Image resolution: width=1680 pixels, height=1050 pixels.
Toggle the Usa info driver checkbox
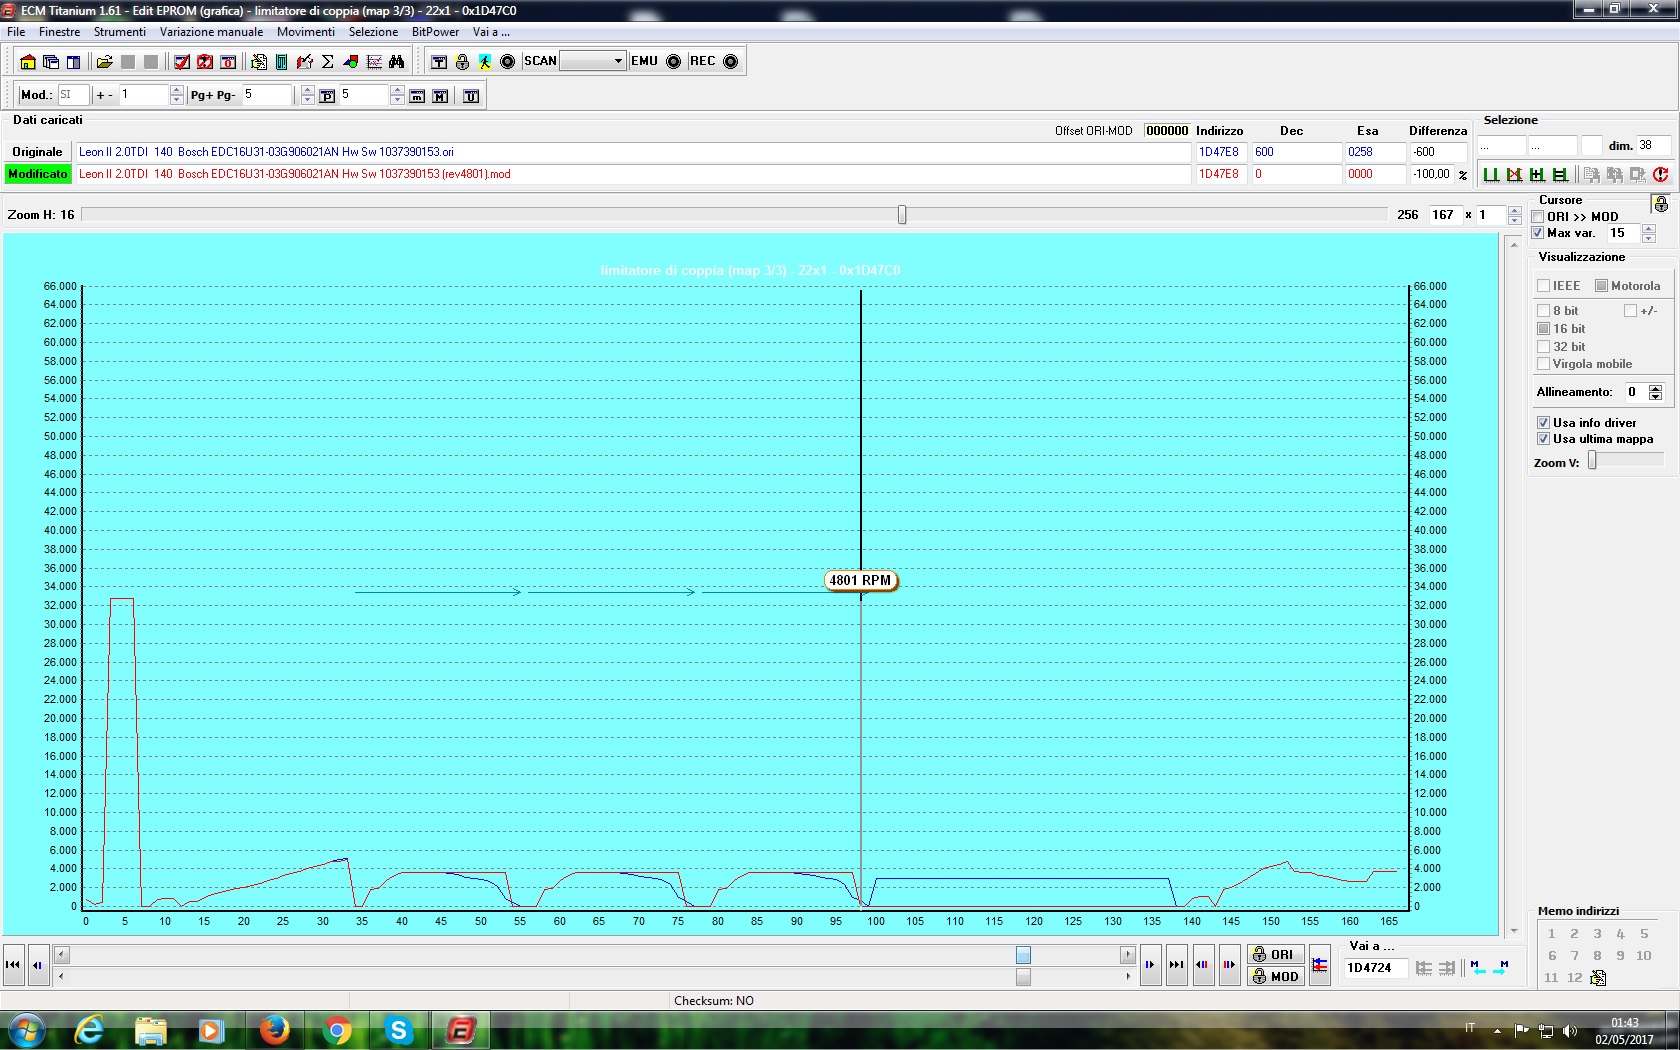pyautogui.click(x=1543, y=423)
